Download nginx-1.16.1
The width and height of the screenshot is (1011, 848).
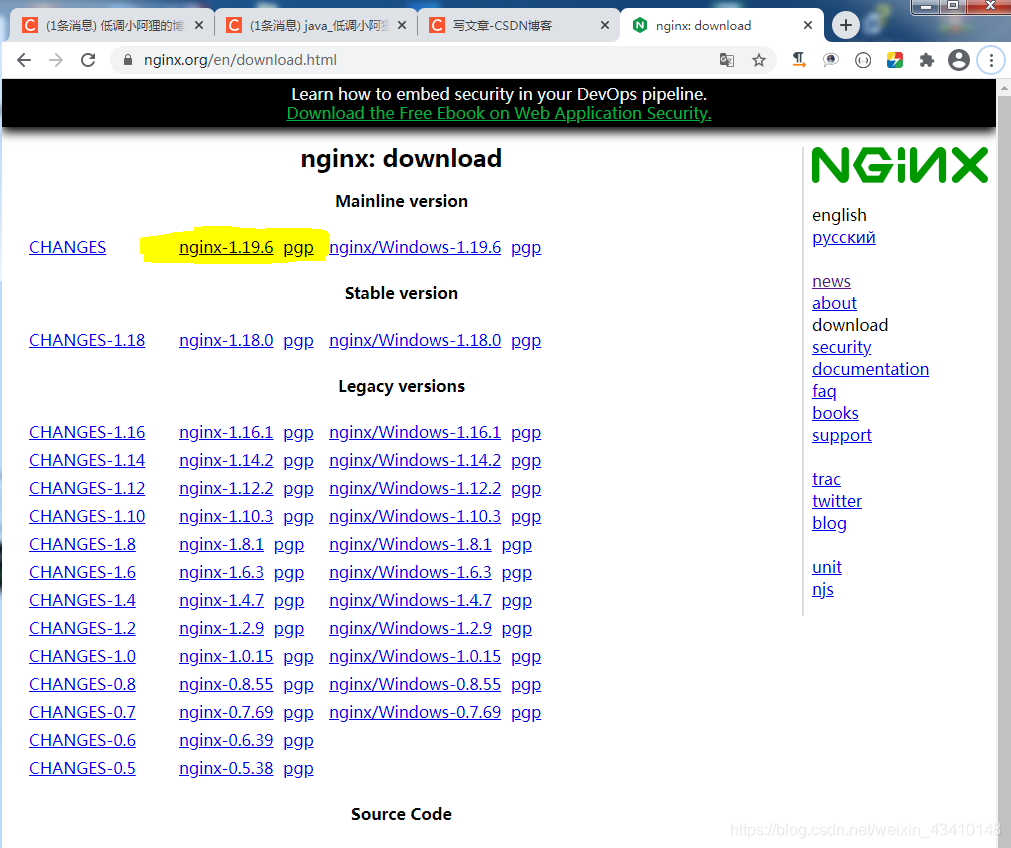226,433
